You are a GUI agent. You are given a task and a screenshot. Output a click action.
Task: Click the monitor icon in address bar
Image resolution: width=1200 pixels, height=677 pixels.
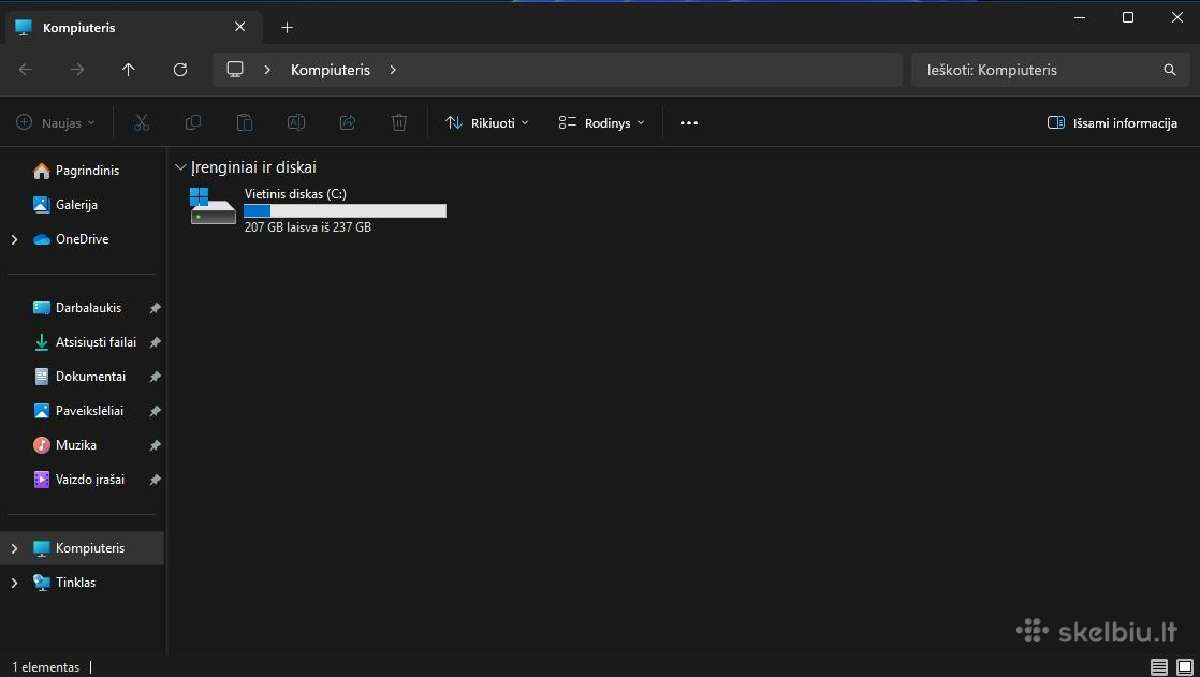(x=236, y=69)
